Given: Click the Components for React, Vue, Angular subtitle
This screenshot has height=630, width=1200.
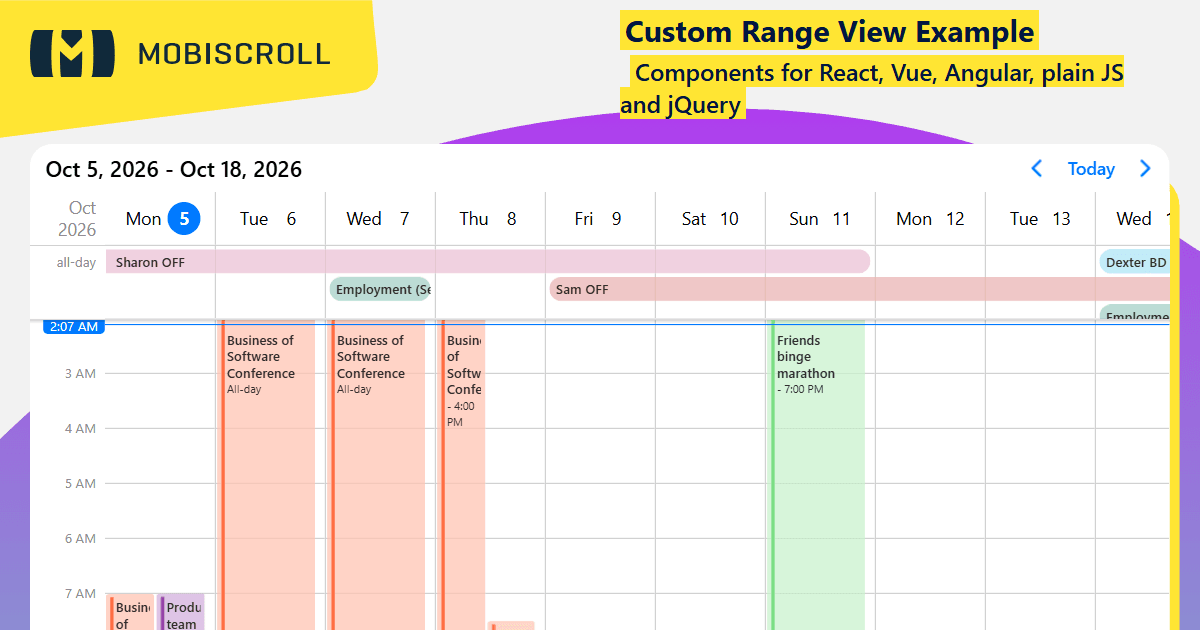Looking at the screenshot, I should tap(872, 88).
